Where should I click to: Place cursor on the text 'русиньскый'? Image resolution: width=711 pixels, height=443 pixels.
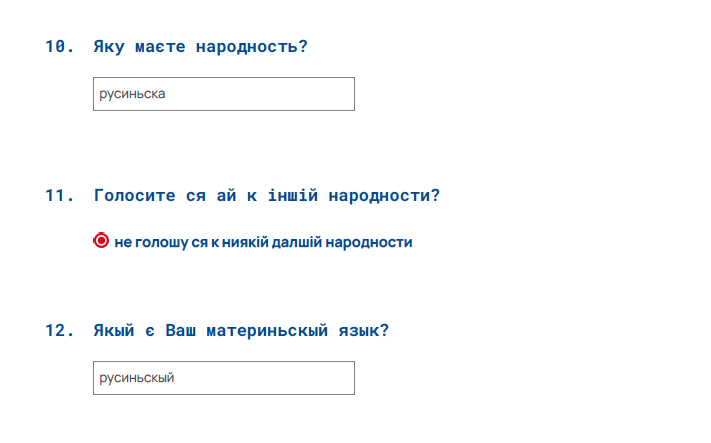(136, 378)
